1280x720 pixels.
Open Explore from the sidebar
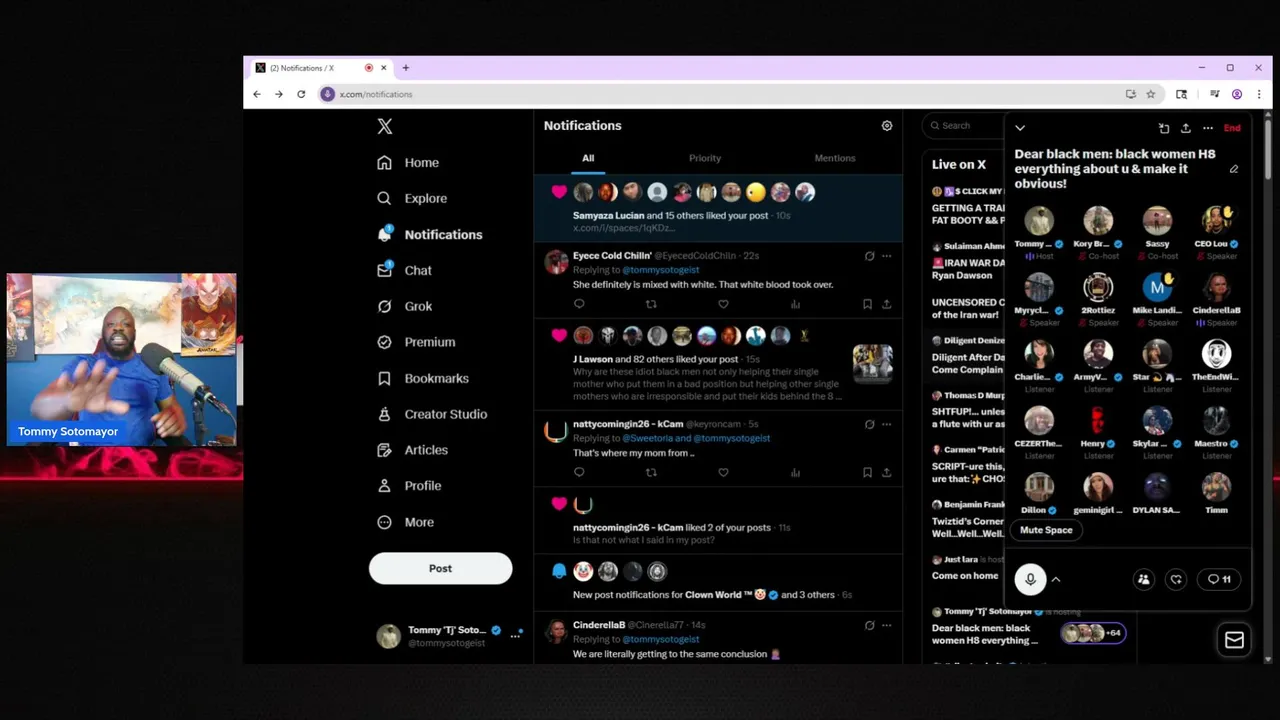[x=412, y=198]
